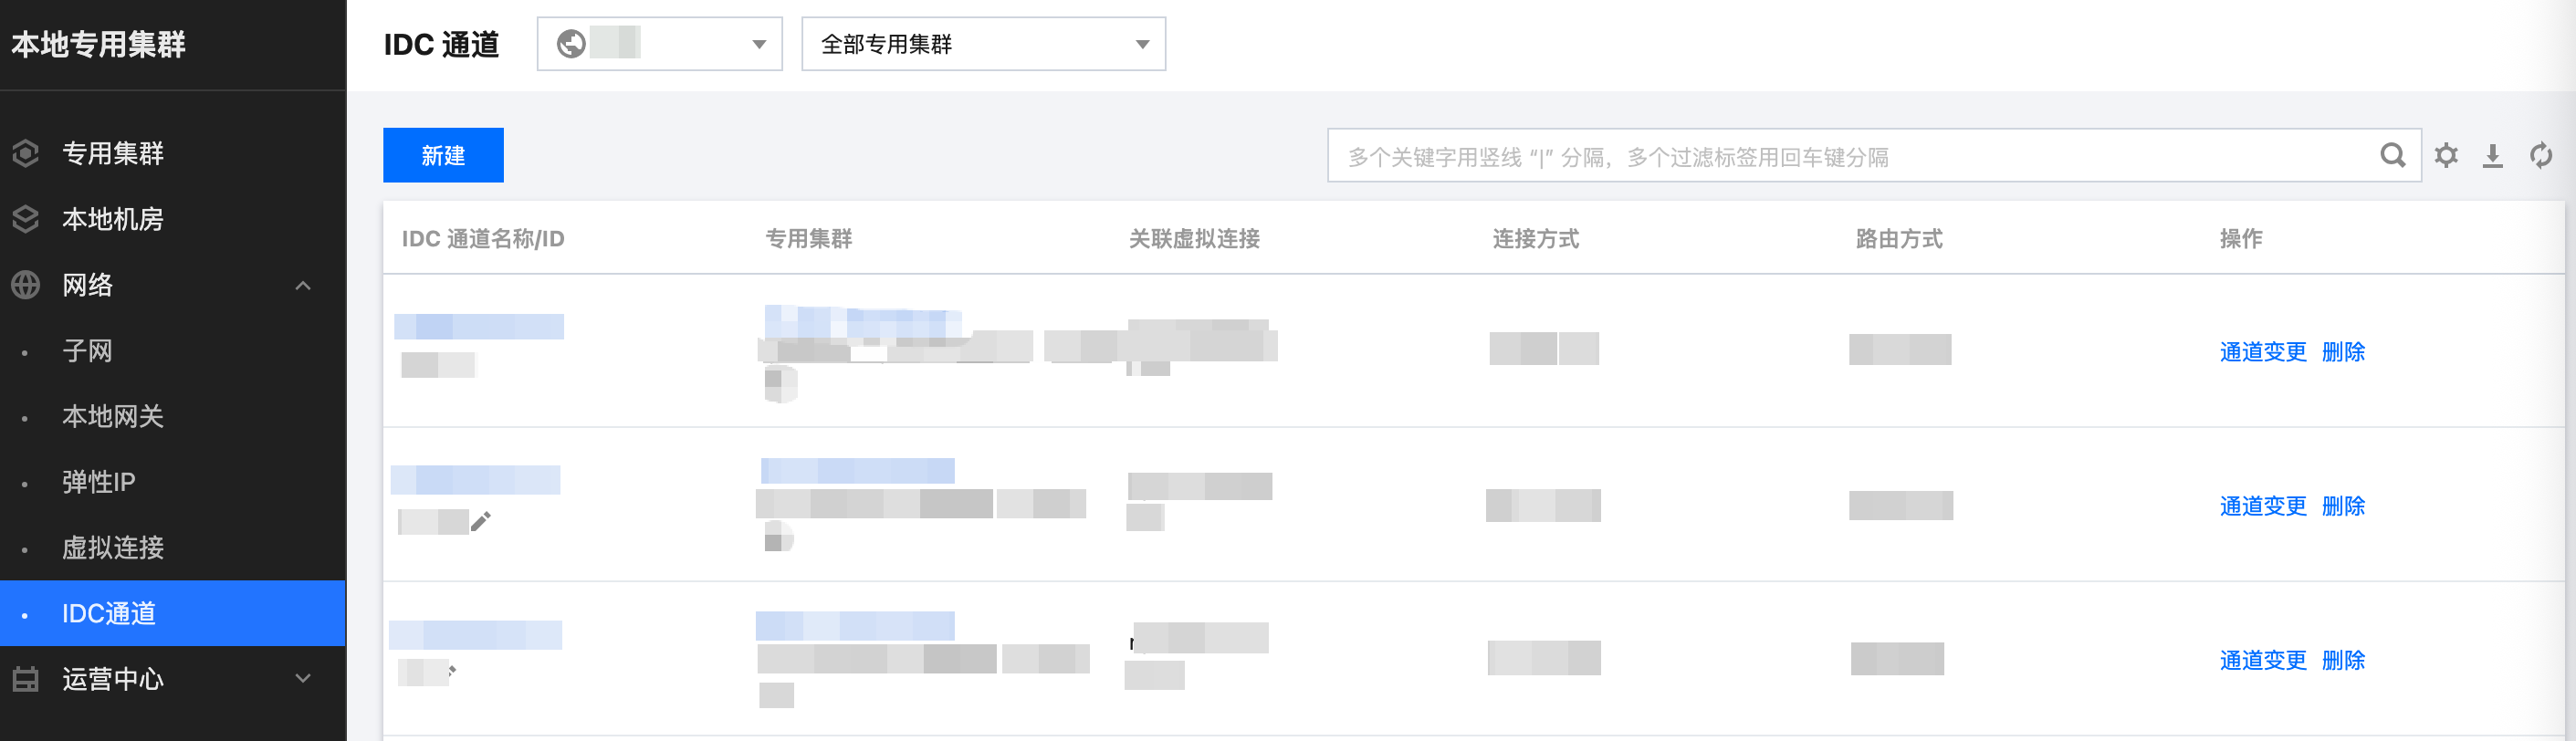This screenshot has height=741, width=2576.
Task: Select 弹性IP in the sidebar
Action: (x=99, y=482)
